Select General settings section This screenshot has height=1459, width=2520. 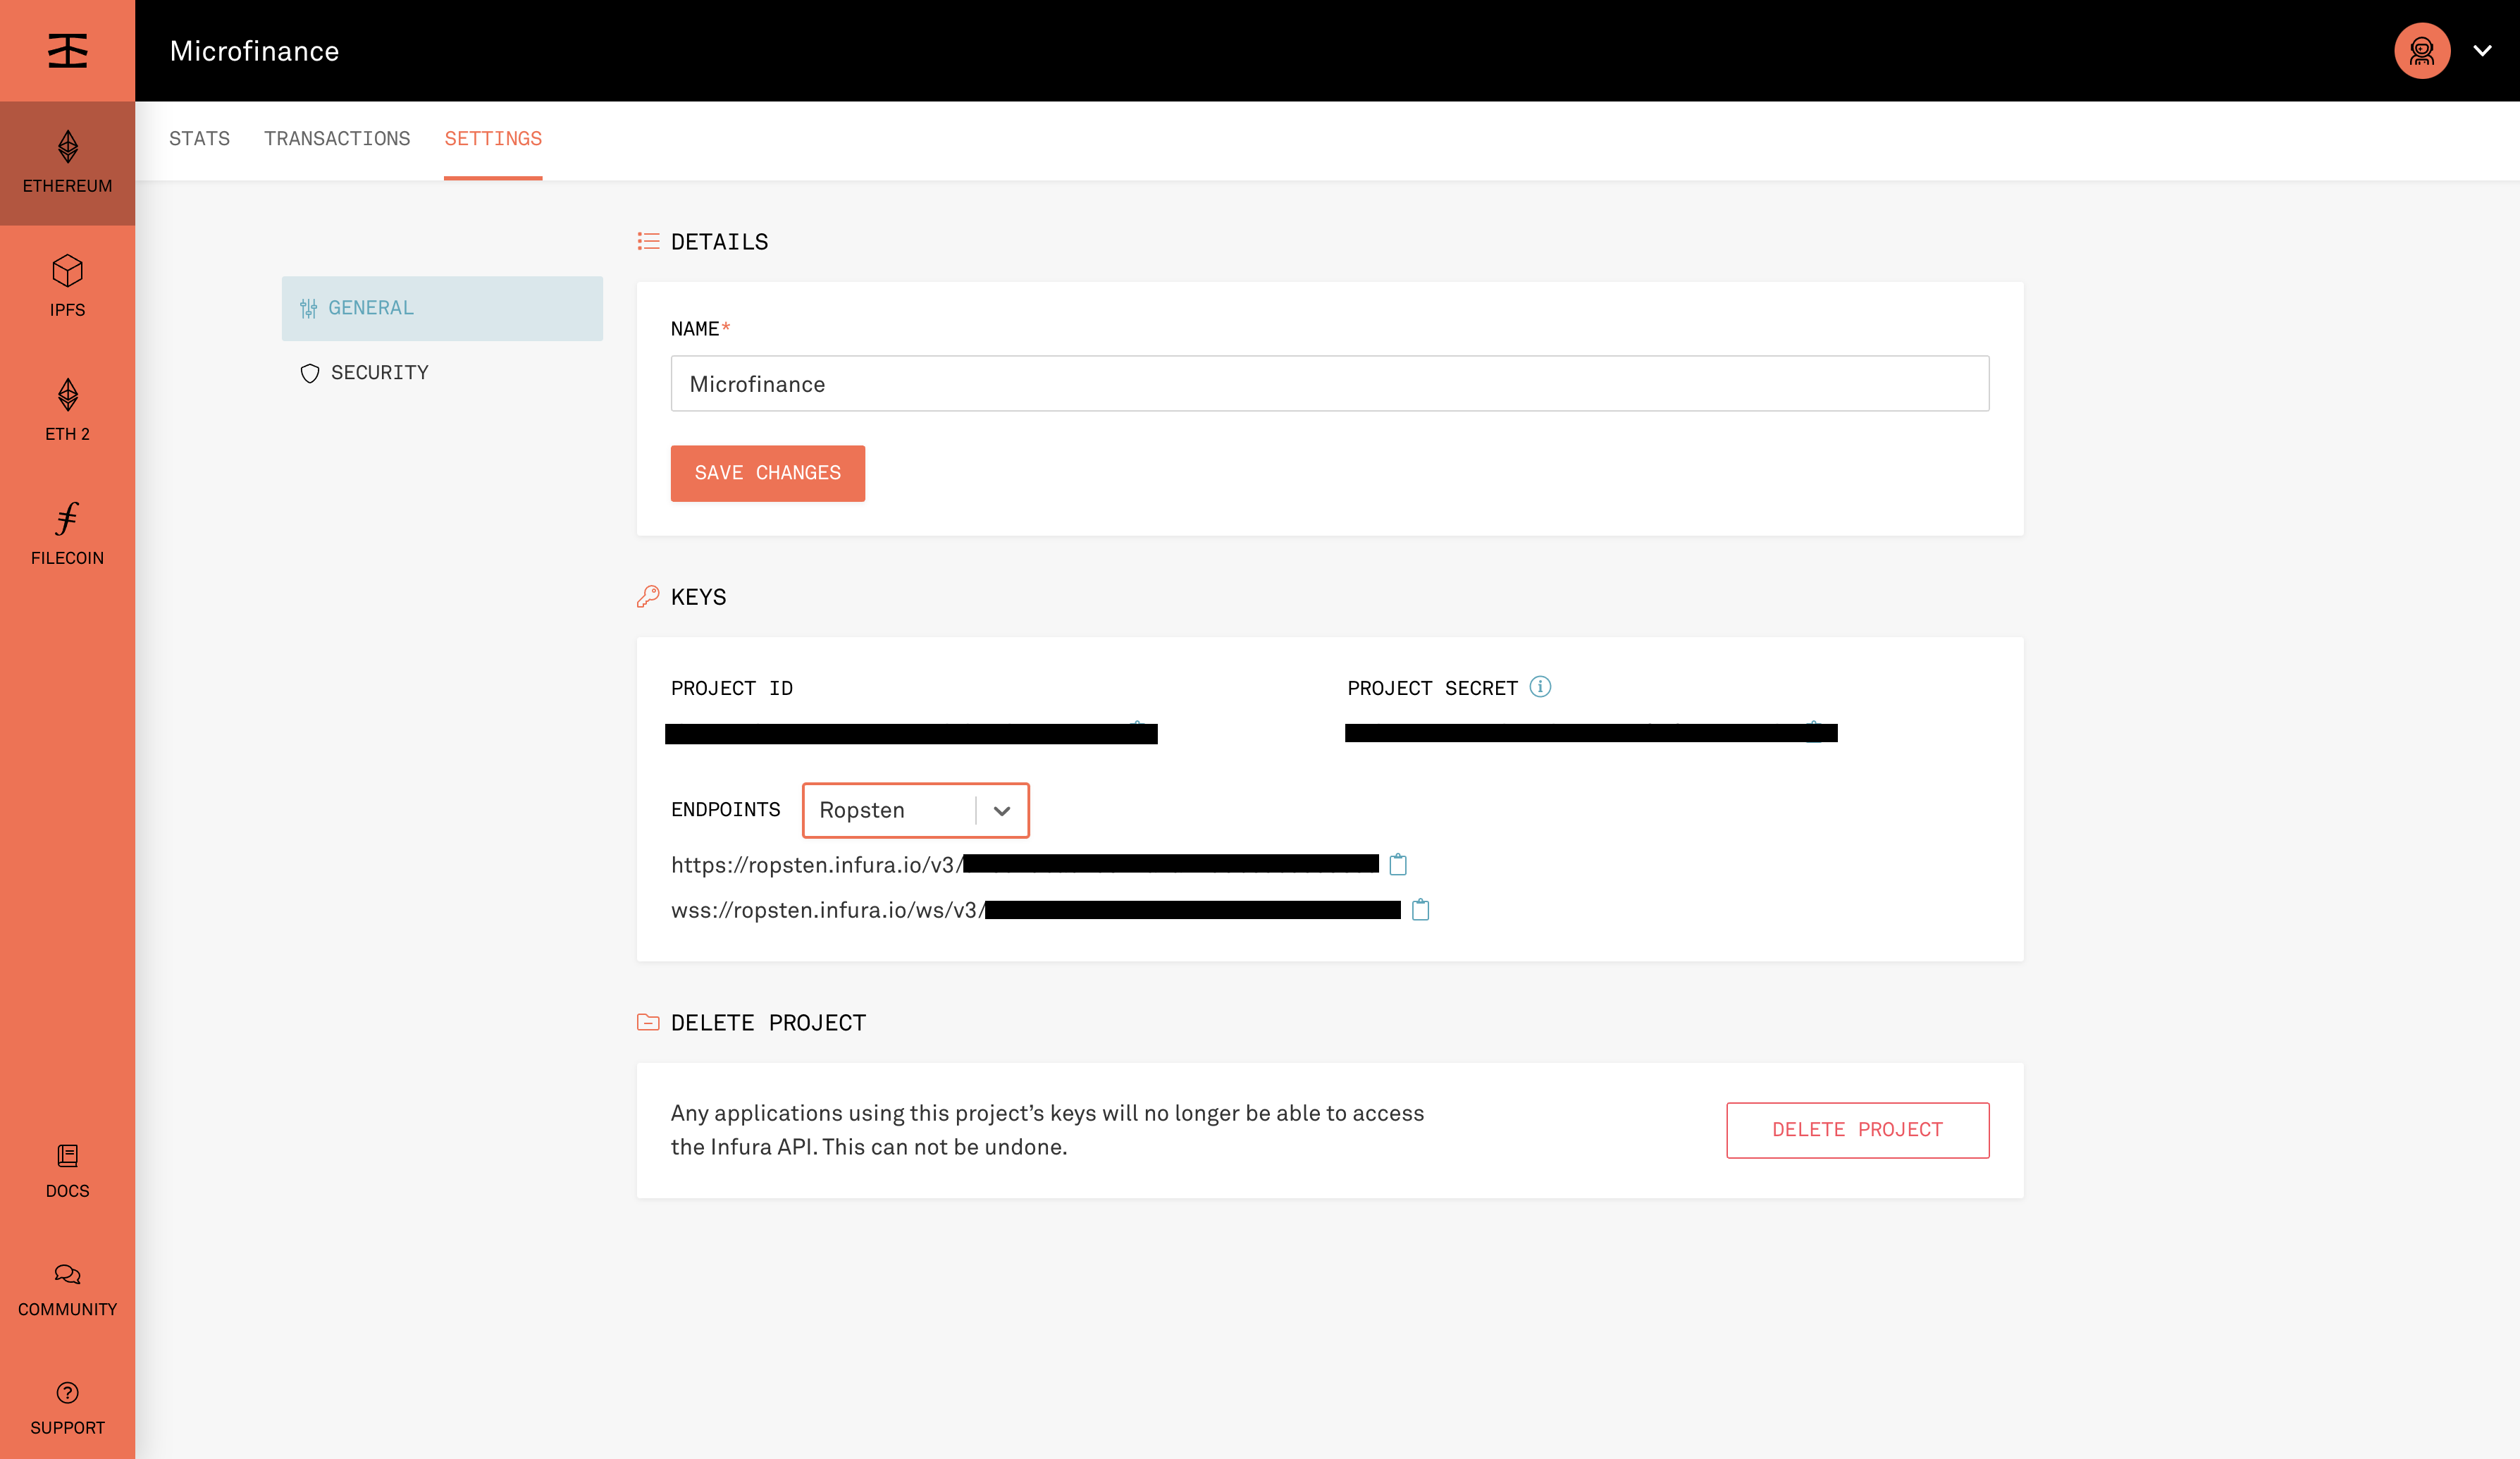pos(442,308)
